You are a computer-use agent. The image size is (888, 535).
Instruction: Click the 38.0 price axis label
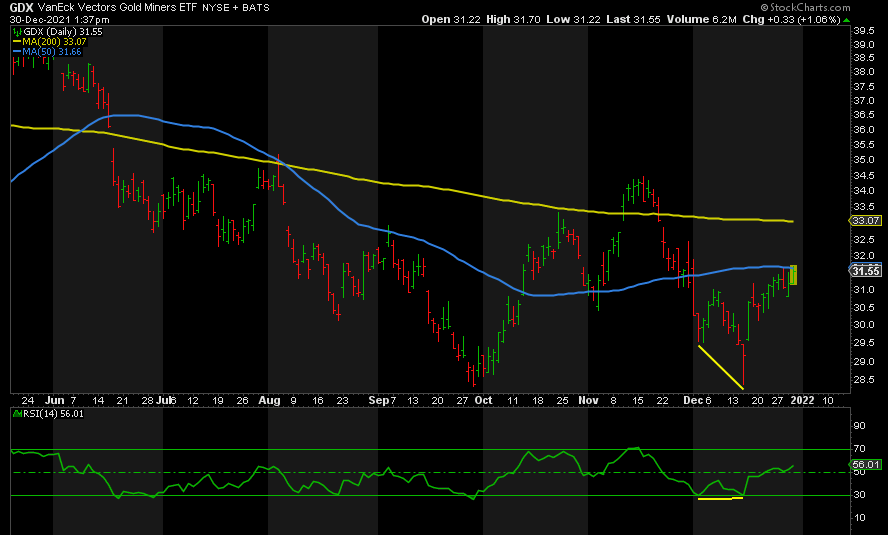(864, 72)
